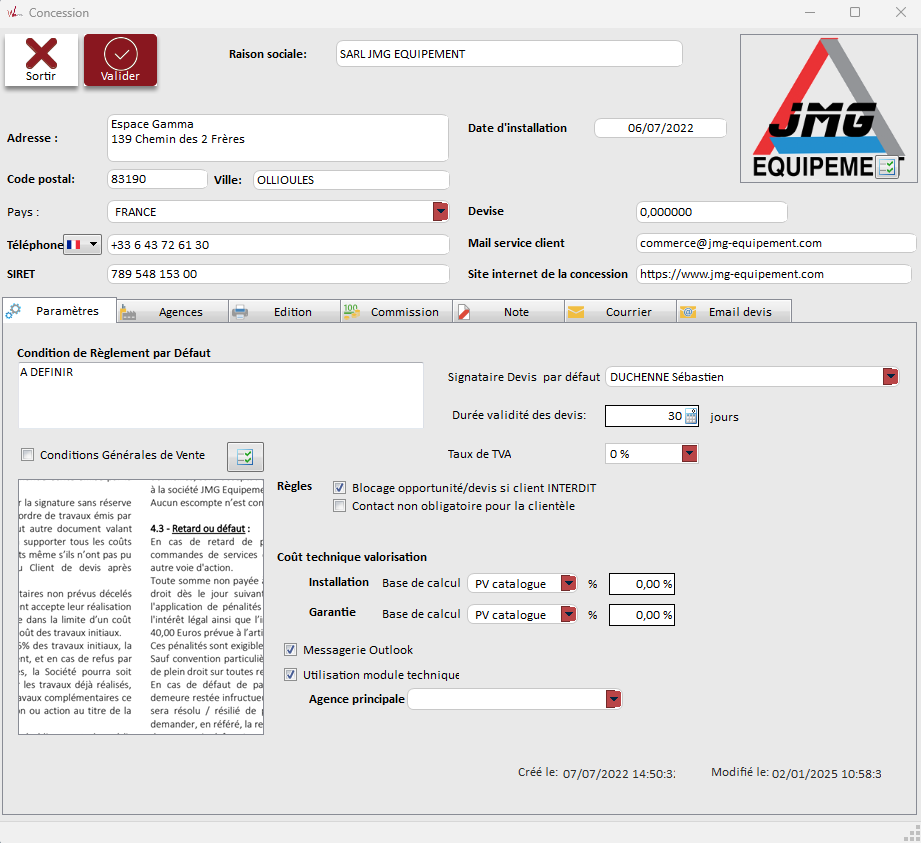Switch to the Email devis tab
This screenshot has width=921, height=843.
pos(733,312)
